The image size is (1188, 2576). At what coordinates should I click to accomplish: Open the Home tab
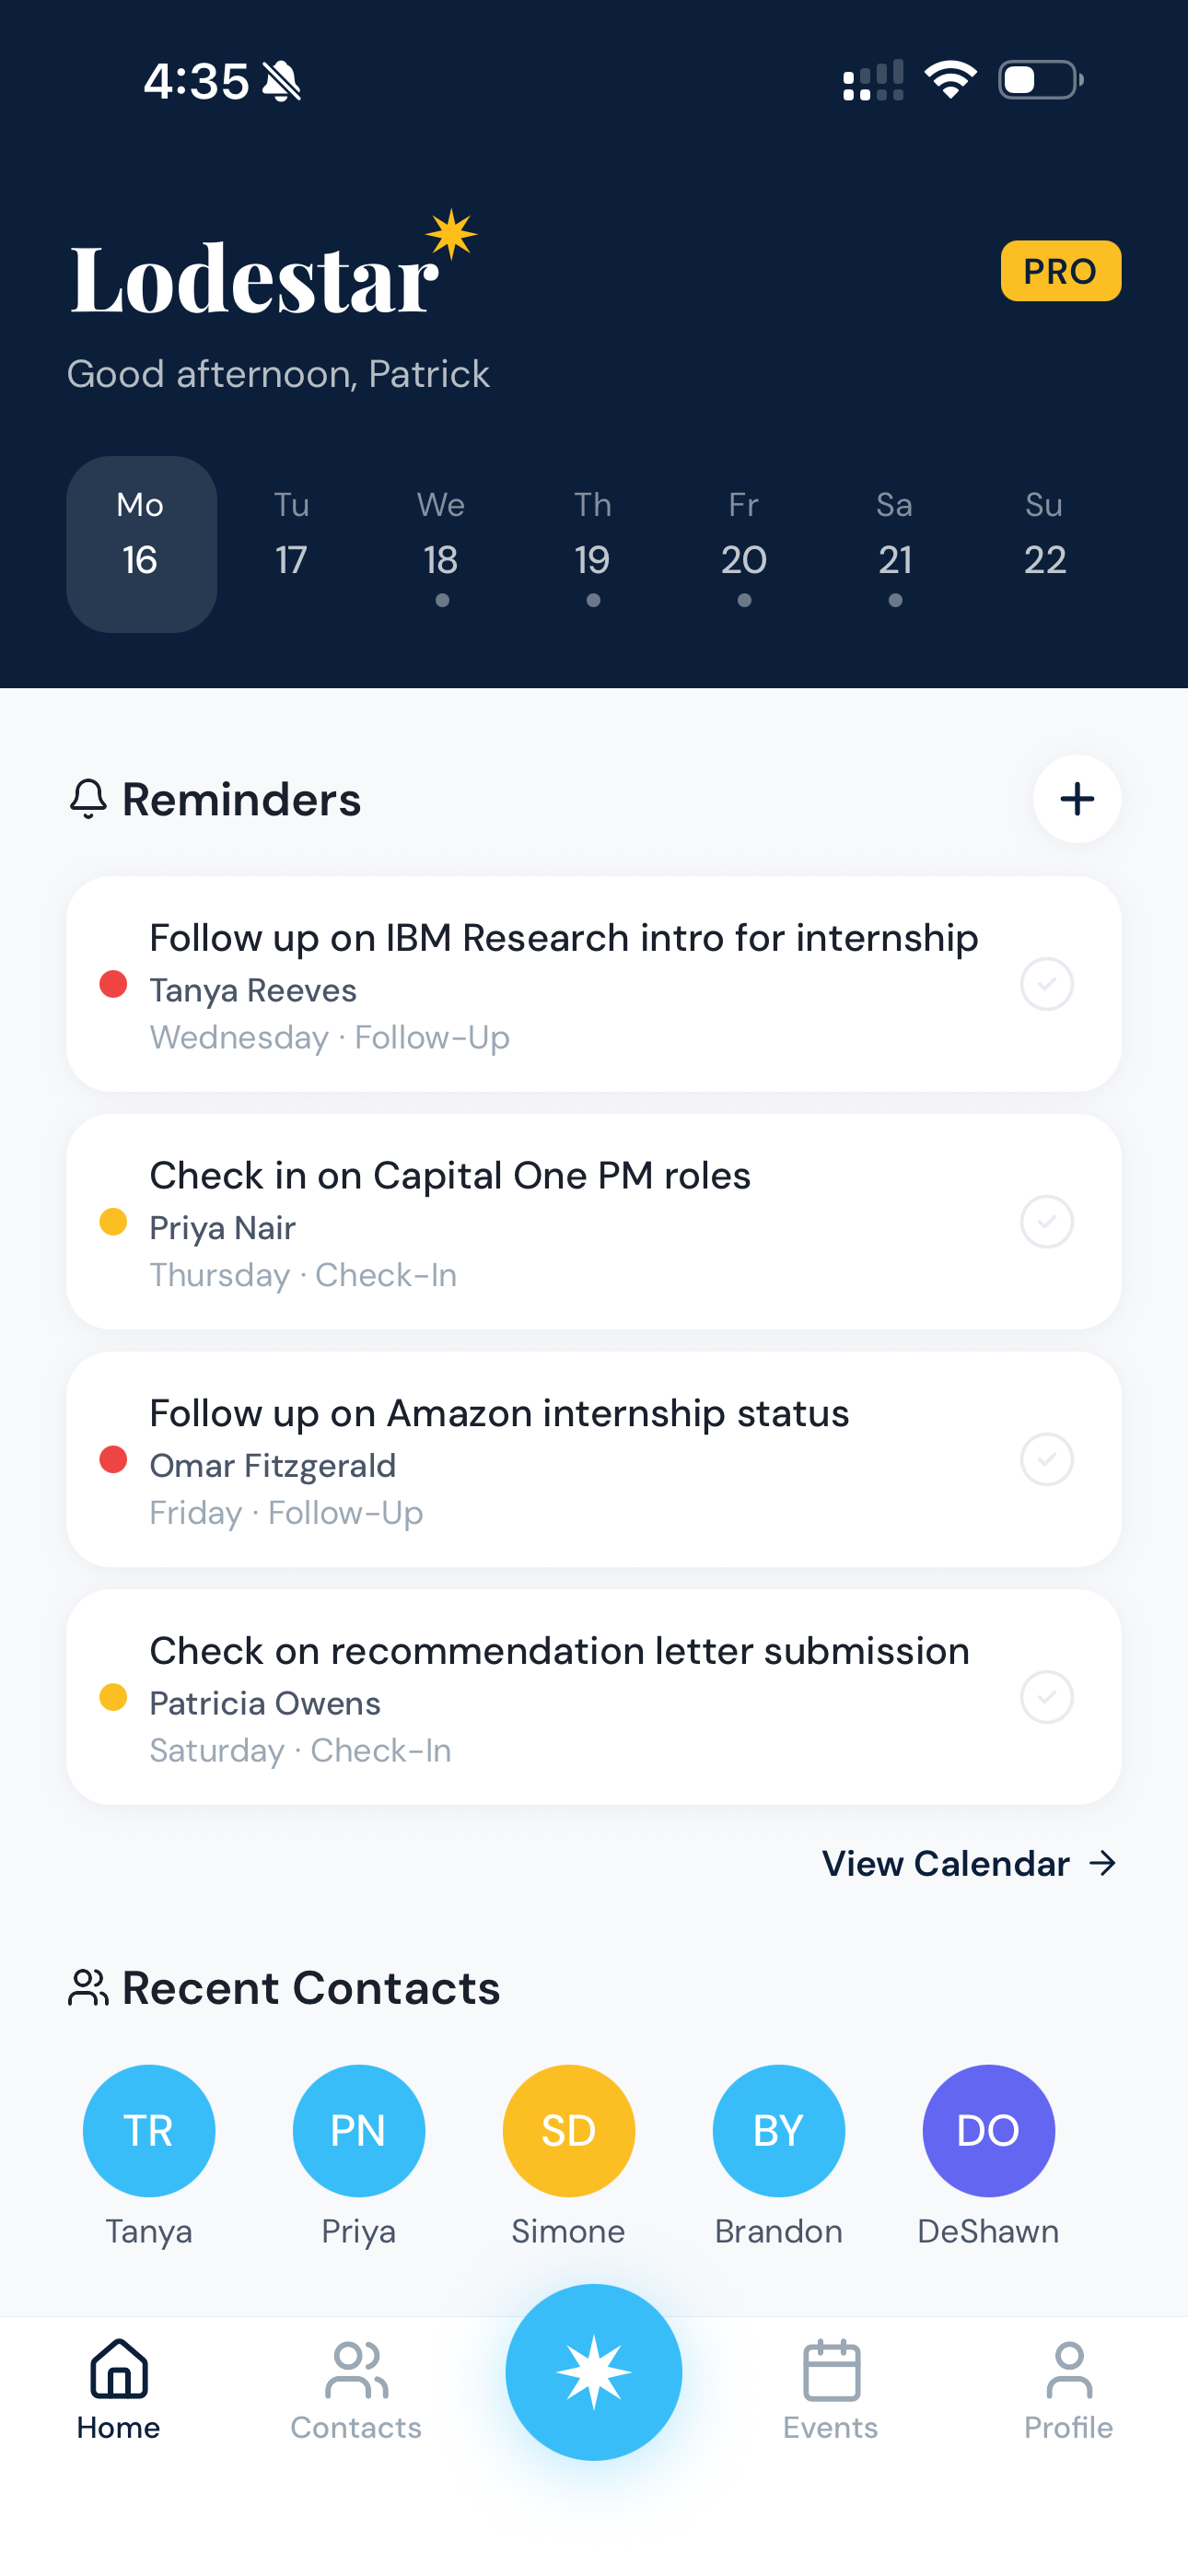click(118, 2388)
